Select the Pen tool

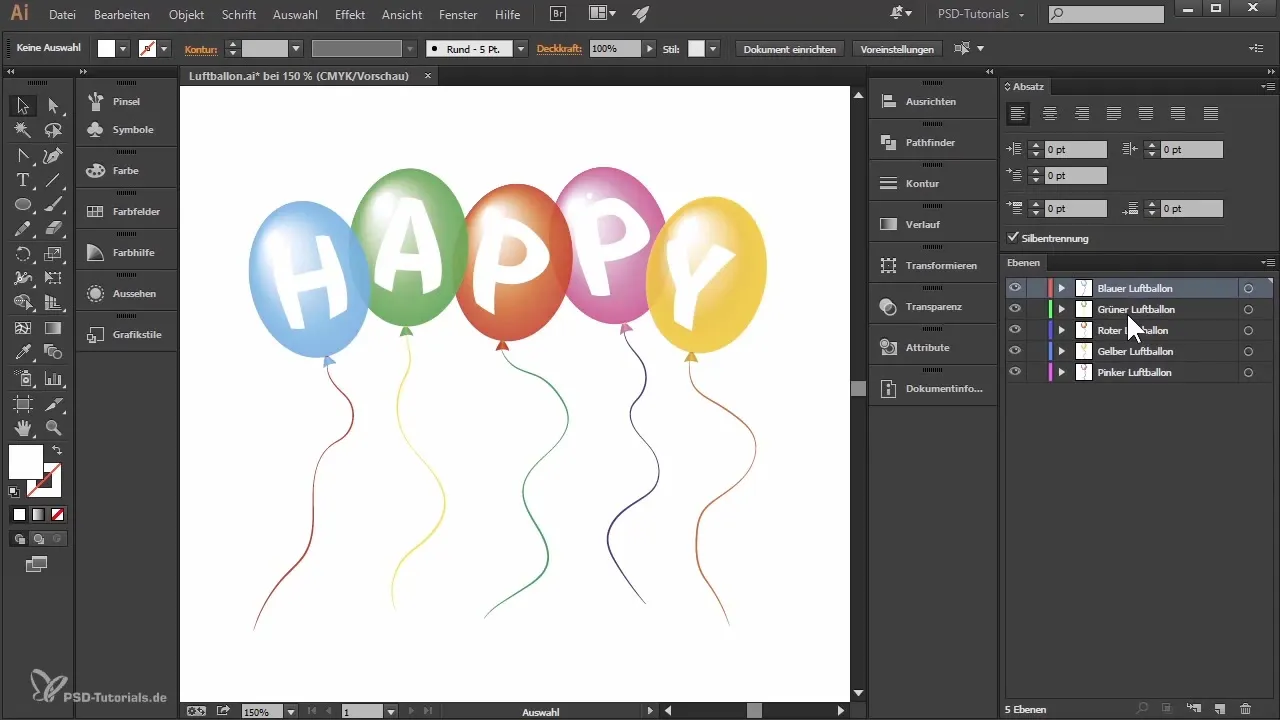tap(53, 155)
